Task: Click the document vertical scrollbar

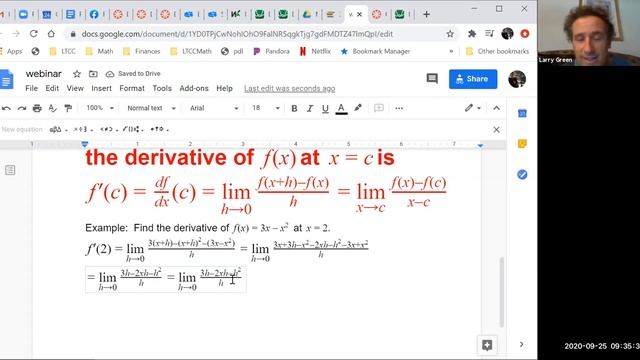Action: (502, 292)
